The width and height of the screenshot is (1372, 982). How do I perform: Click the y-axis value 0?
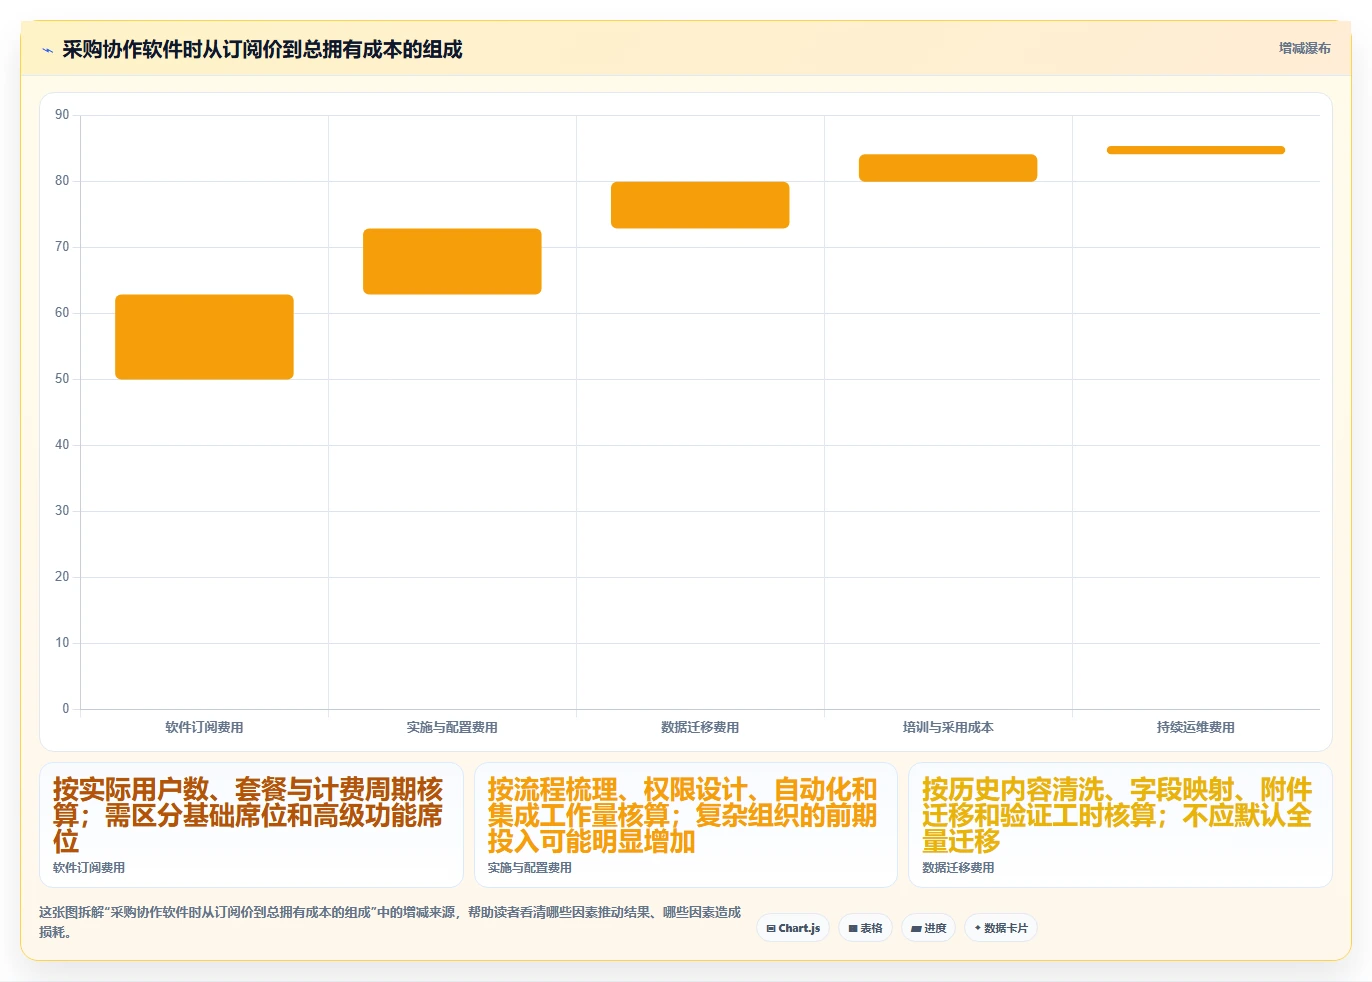[x=66, y=709]
